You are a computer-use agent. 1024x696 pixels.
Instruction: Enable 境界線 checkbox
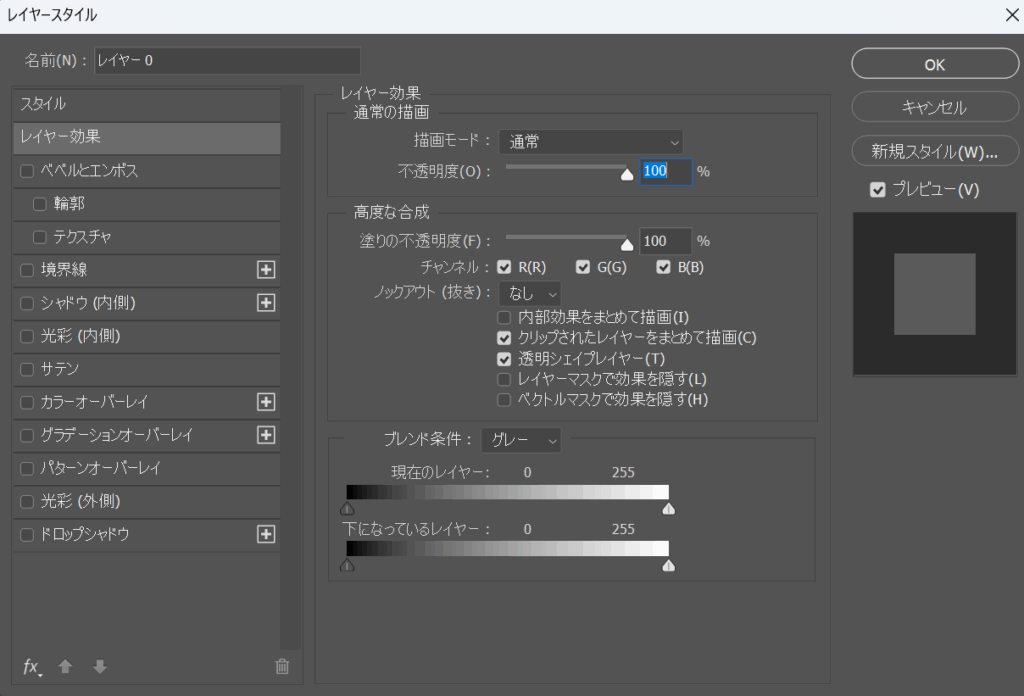pos(27,270)
